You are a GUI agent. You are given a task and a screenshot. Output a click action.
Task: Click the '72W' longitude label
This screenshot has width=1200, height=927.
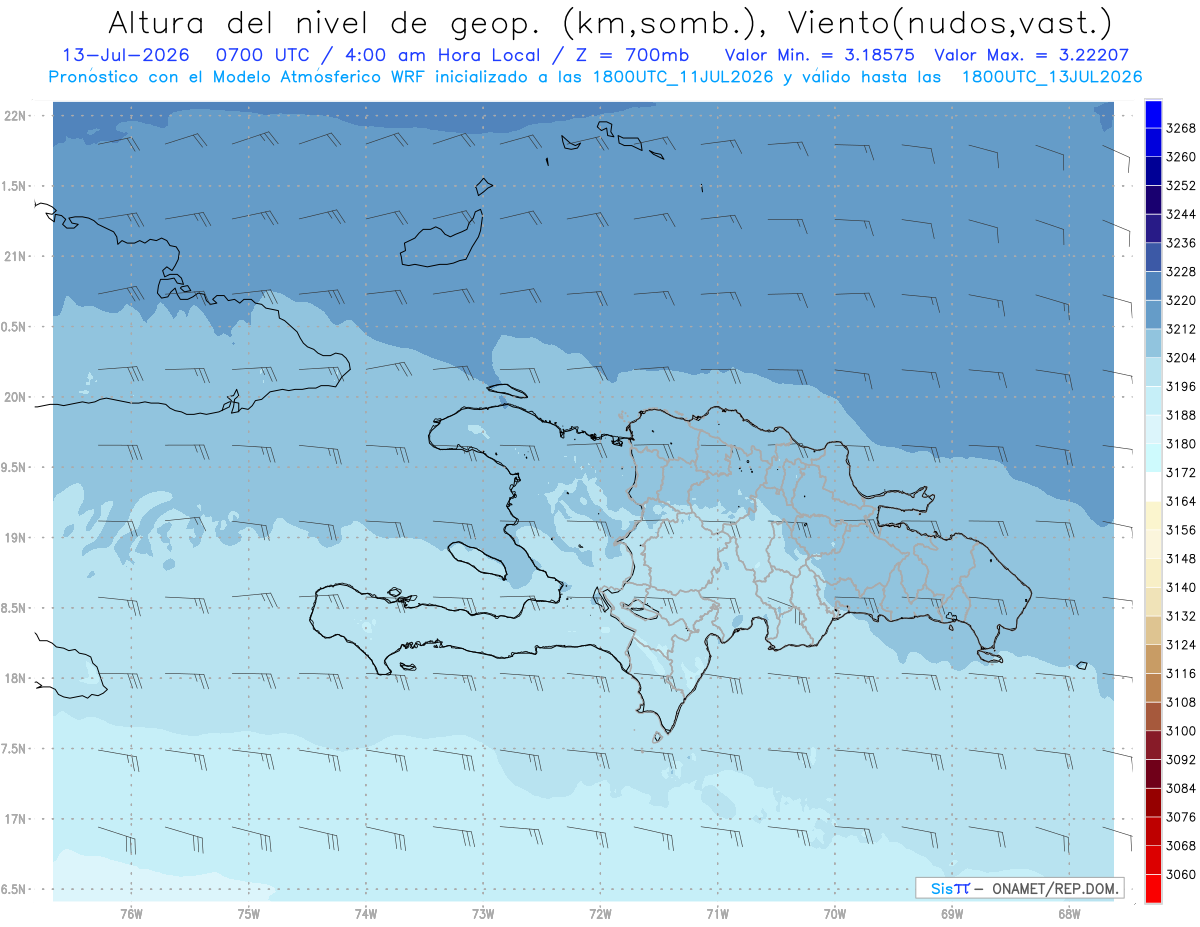click(600, 913)
